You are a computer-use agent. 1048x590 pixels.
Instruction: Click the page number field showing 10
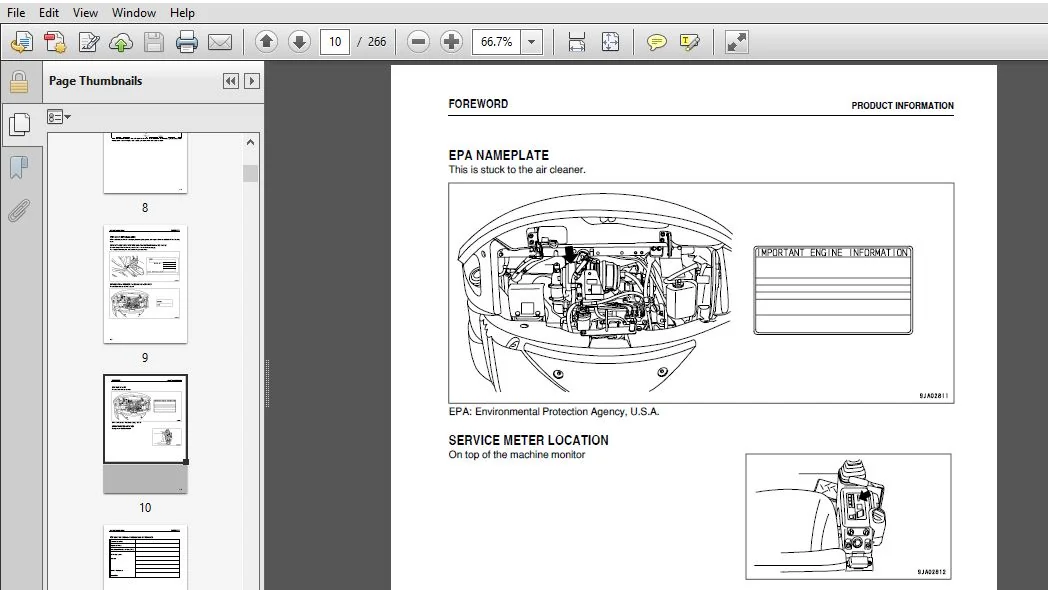pyautogui.click(x=335, y=42)
